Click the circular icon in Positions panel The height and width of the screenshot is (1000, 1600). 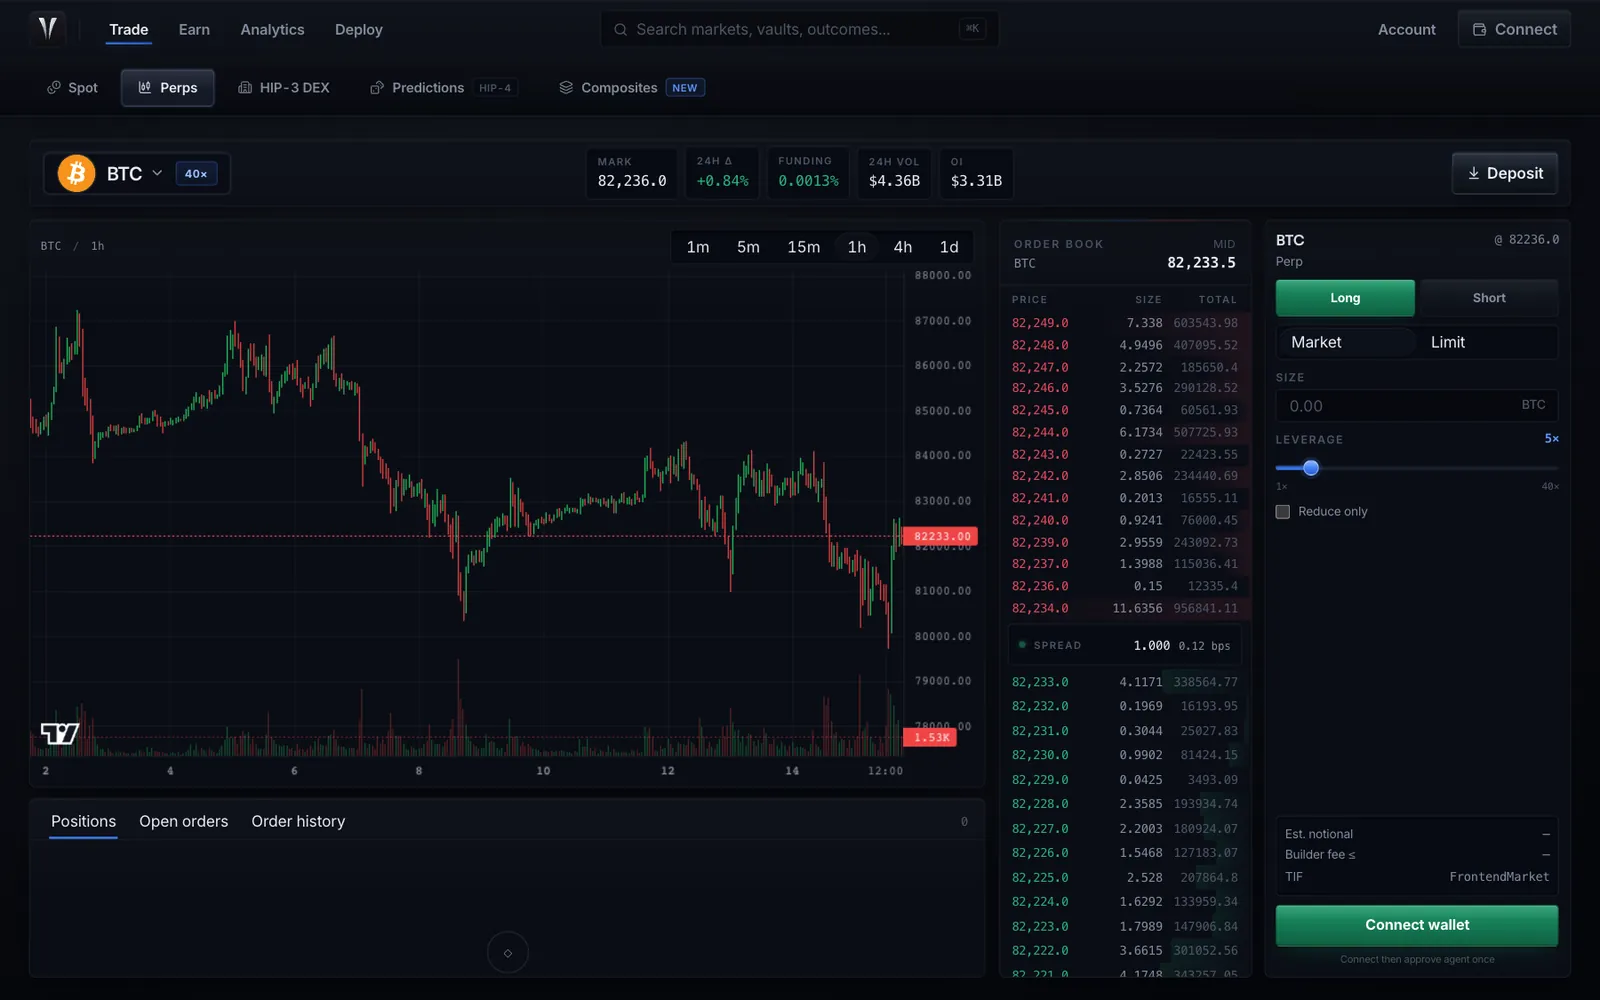tap(507, 953)
